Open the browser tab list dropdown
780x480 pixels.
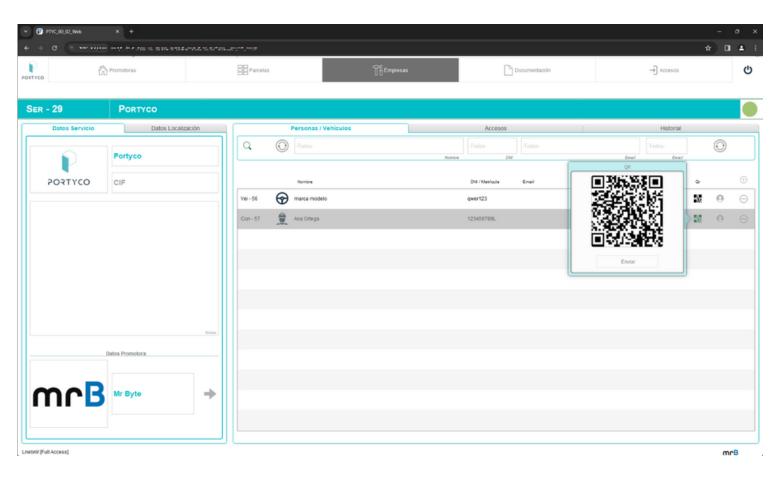26,31
